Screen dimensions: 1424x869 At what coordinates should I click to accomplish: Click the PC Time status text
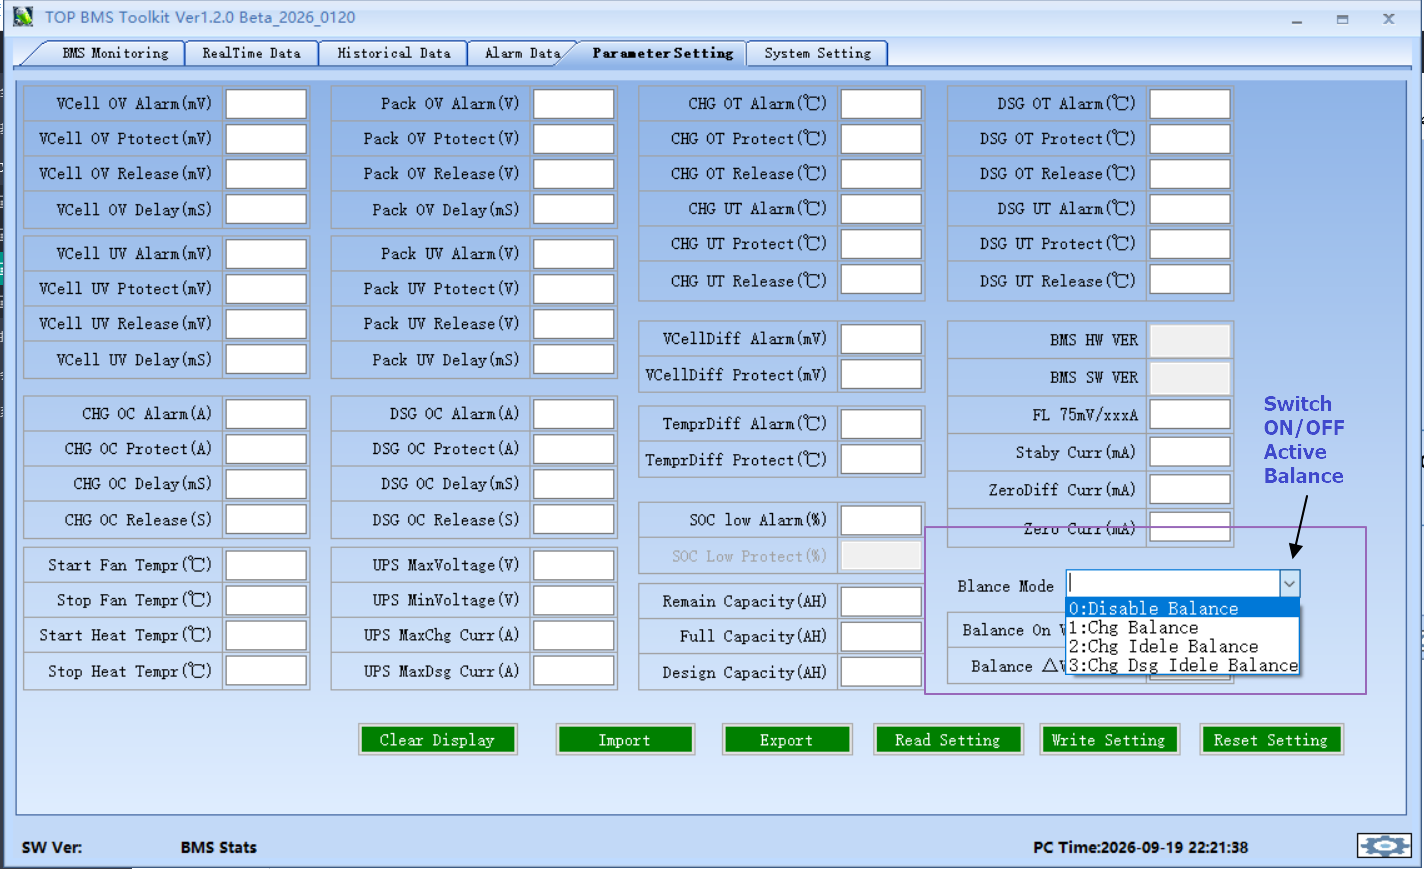(x=1140, y=847)
